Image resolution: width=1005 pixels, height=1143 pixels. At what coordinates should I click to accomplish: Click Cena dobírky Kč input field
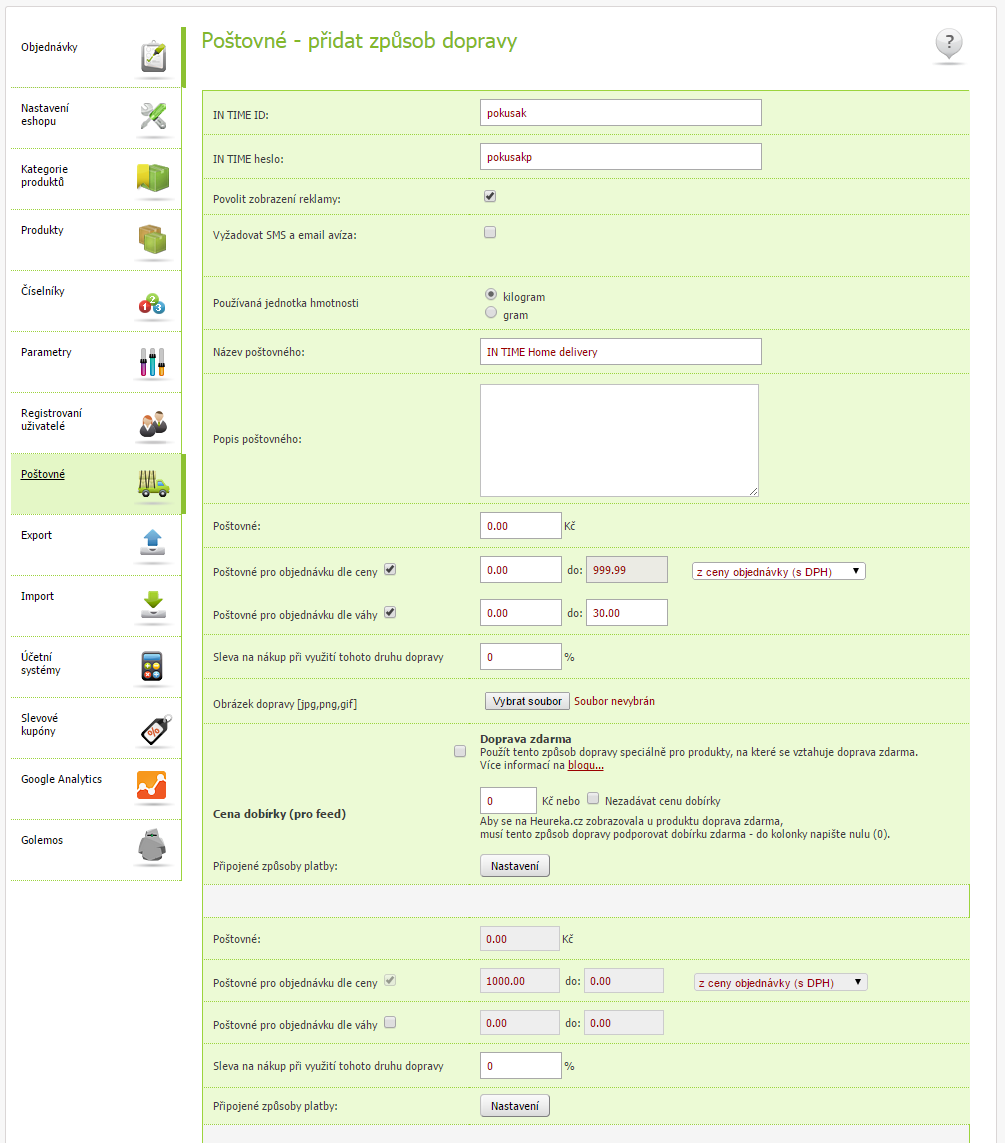[x=509, y=801]
